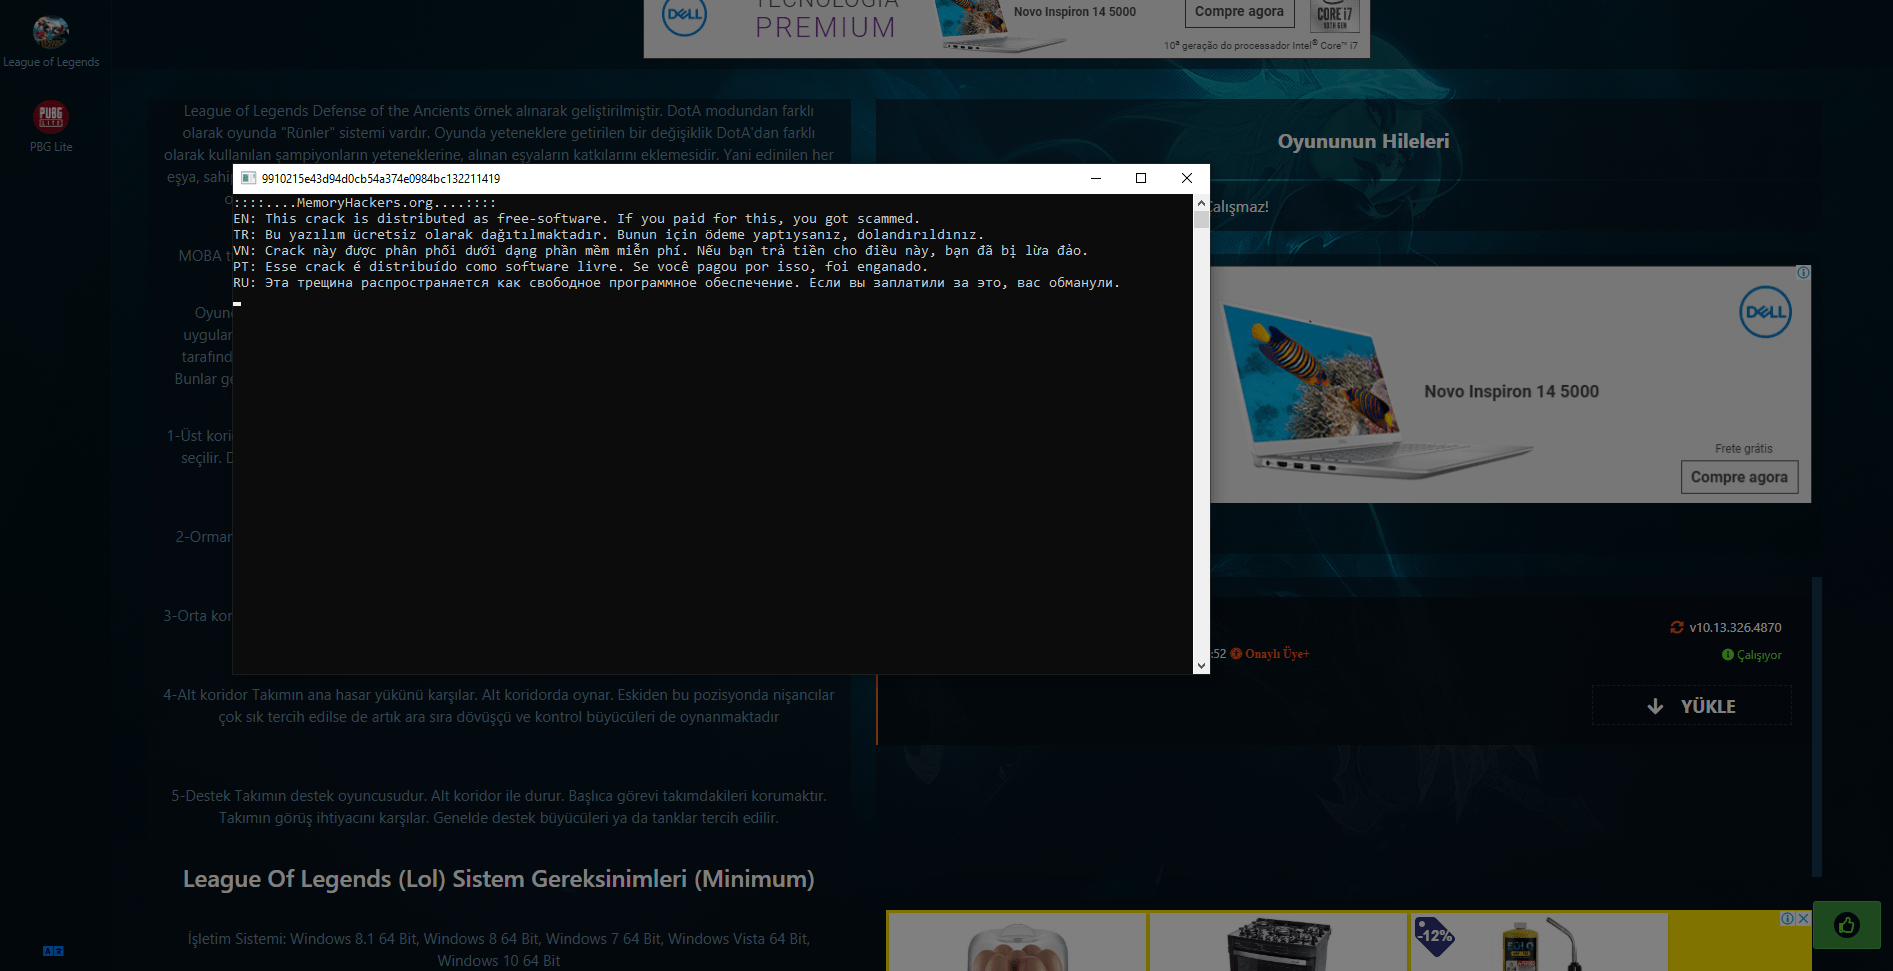The height and width of the screenshot is (971, 1893).
Task: Click the YÜKLE download button
Action: (1691, 706)
